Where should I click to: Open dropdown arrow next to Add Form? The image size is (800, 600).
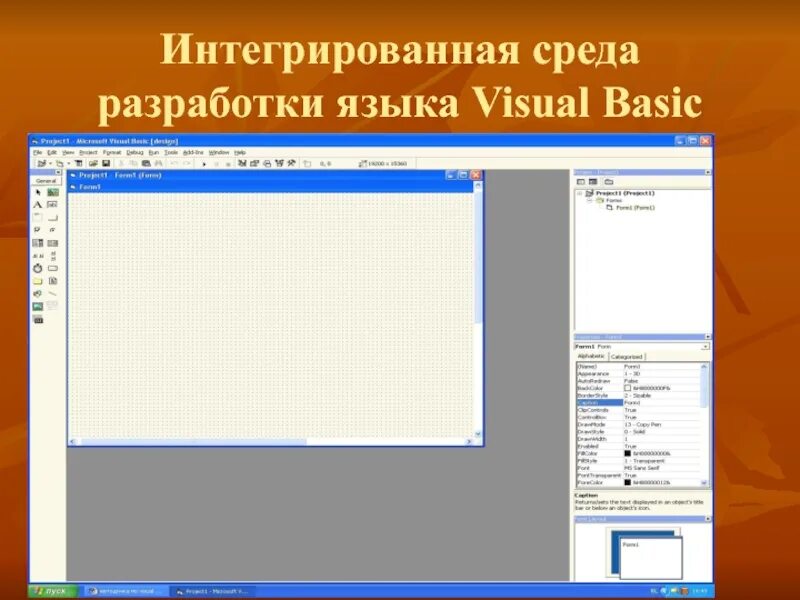(x=69, y=163)
